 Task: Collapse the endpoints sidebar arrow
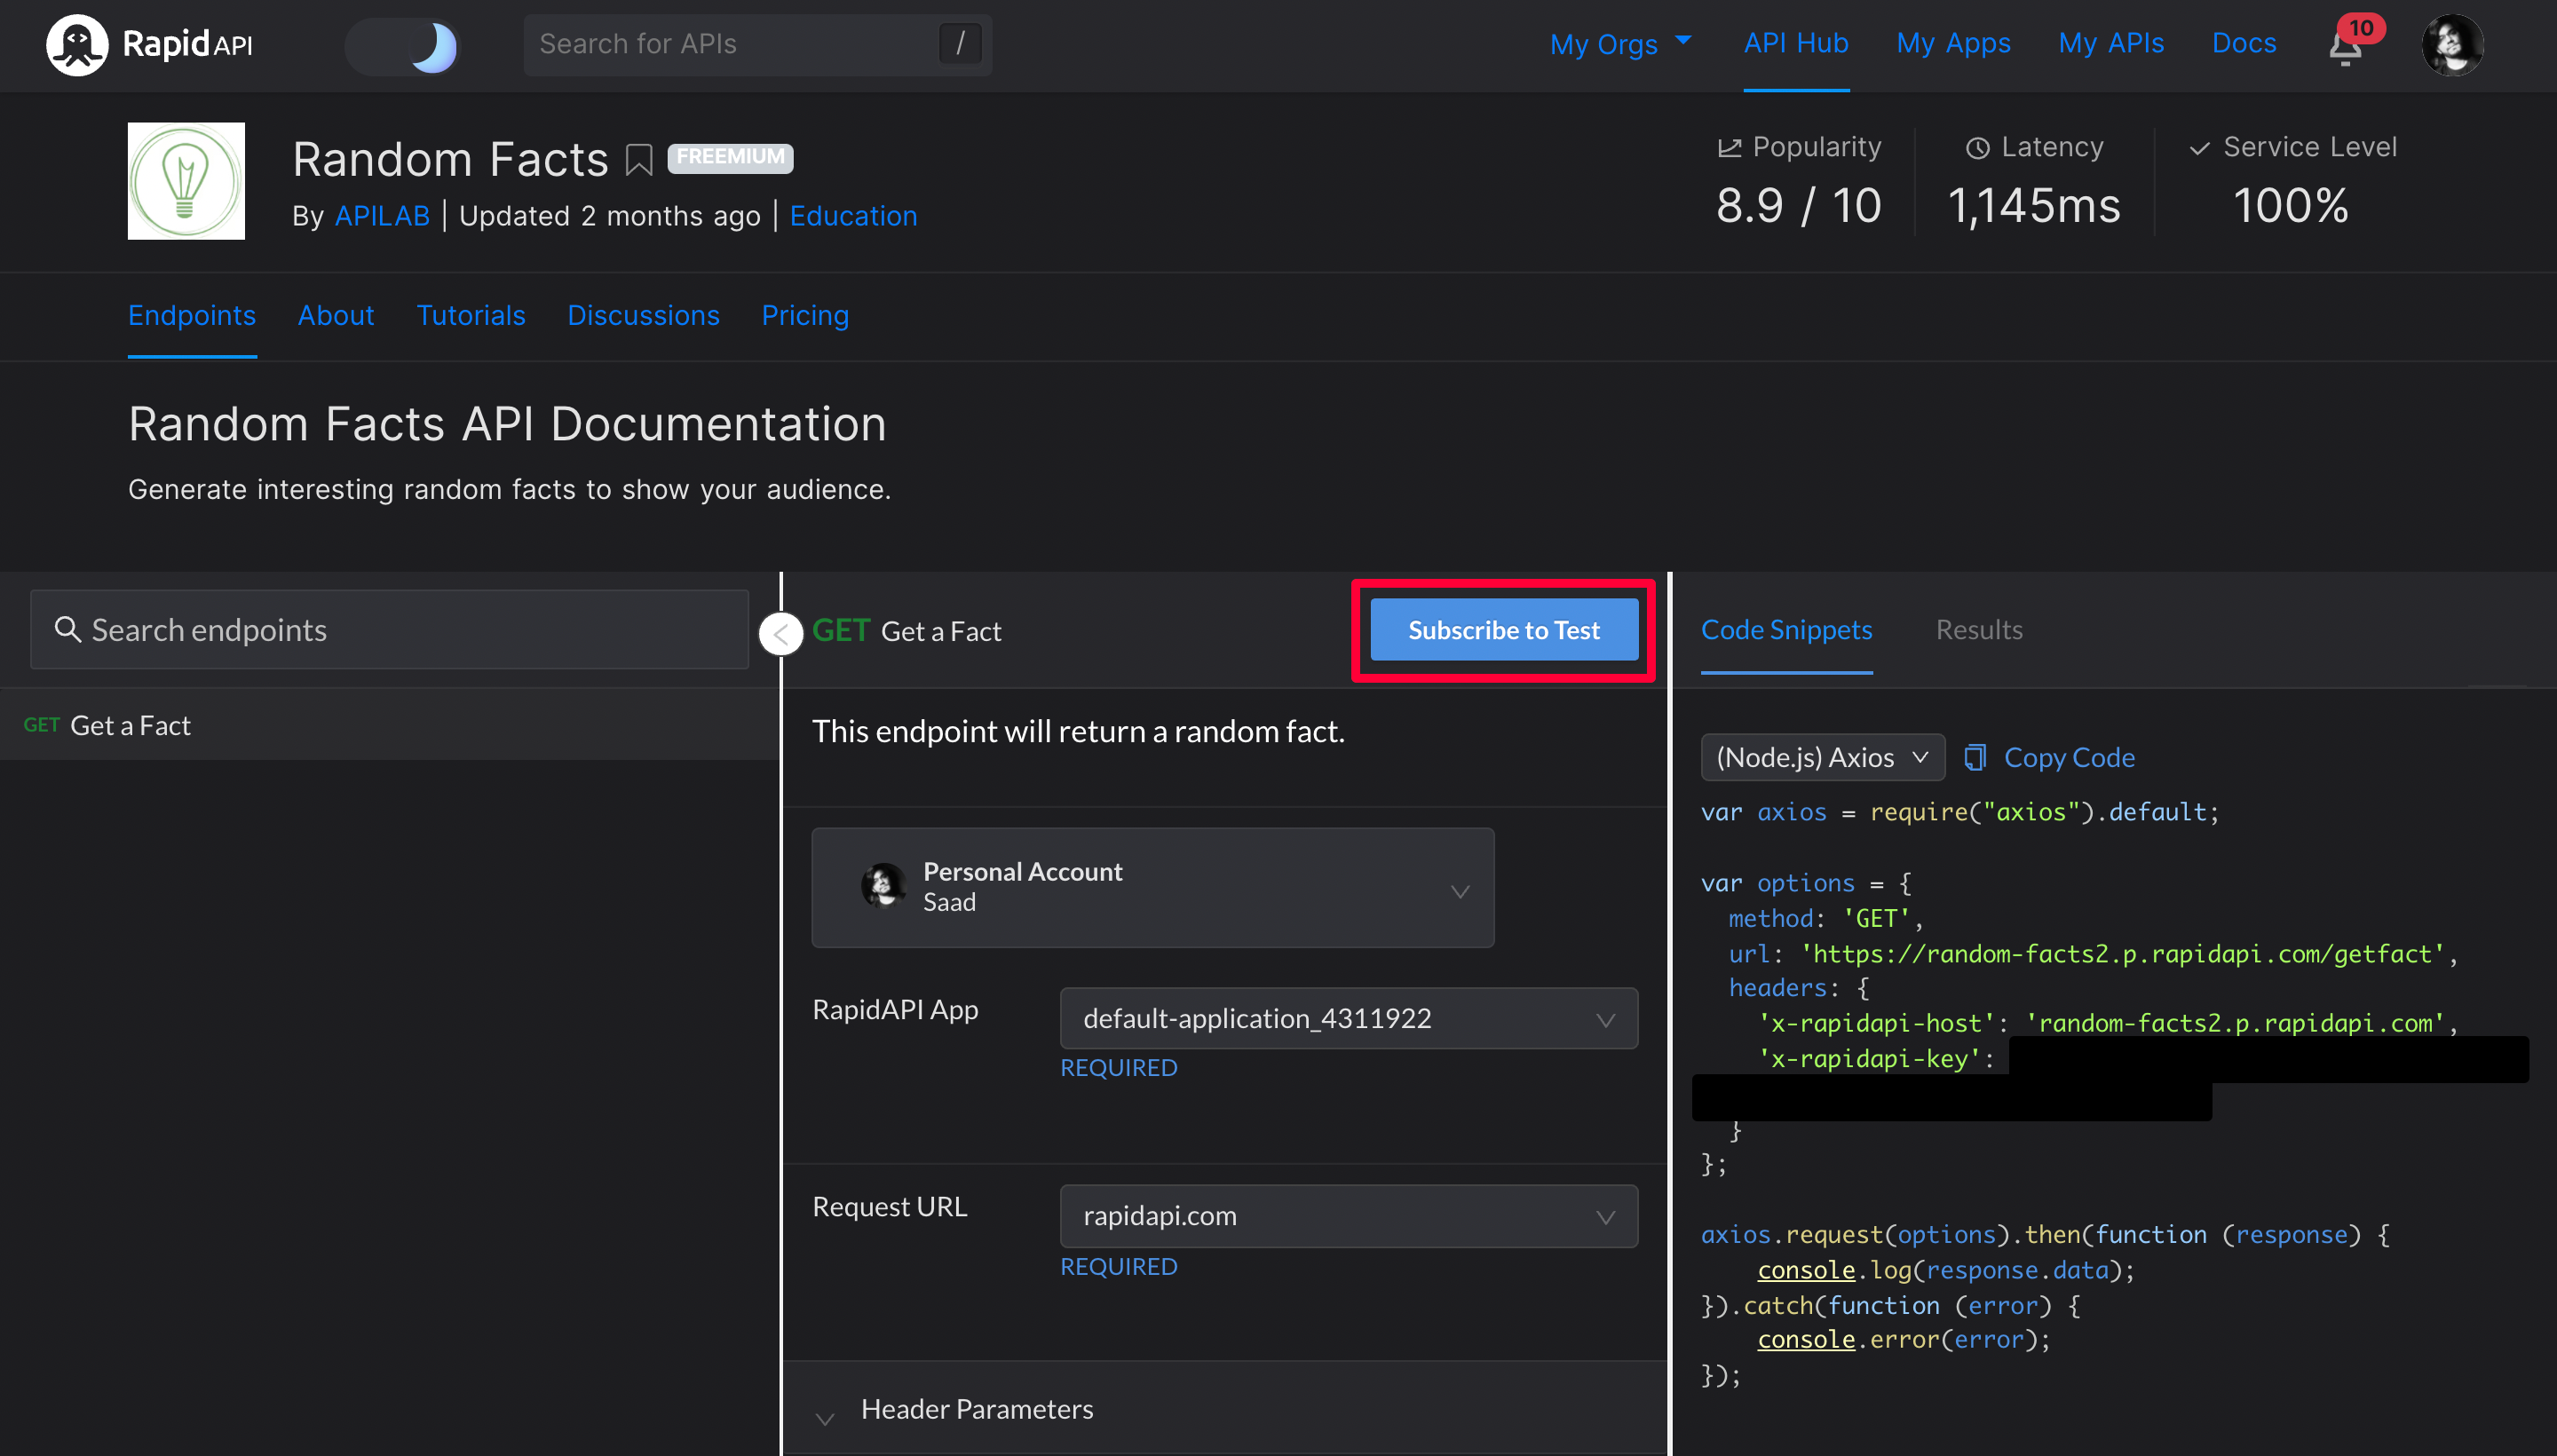781,633
